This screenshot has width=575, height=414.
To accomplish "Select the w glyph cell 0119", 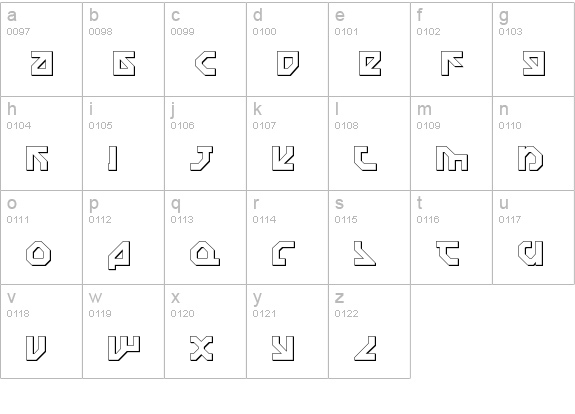I will pos(124,331).
